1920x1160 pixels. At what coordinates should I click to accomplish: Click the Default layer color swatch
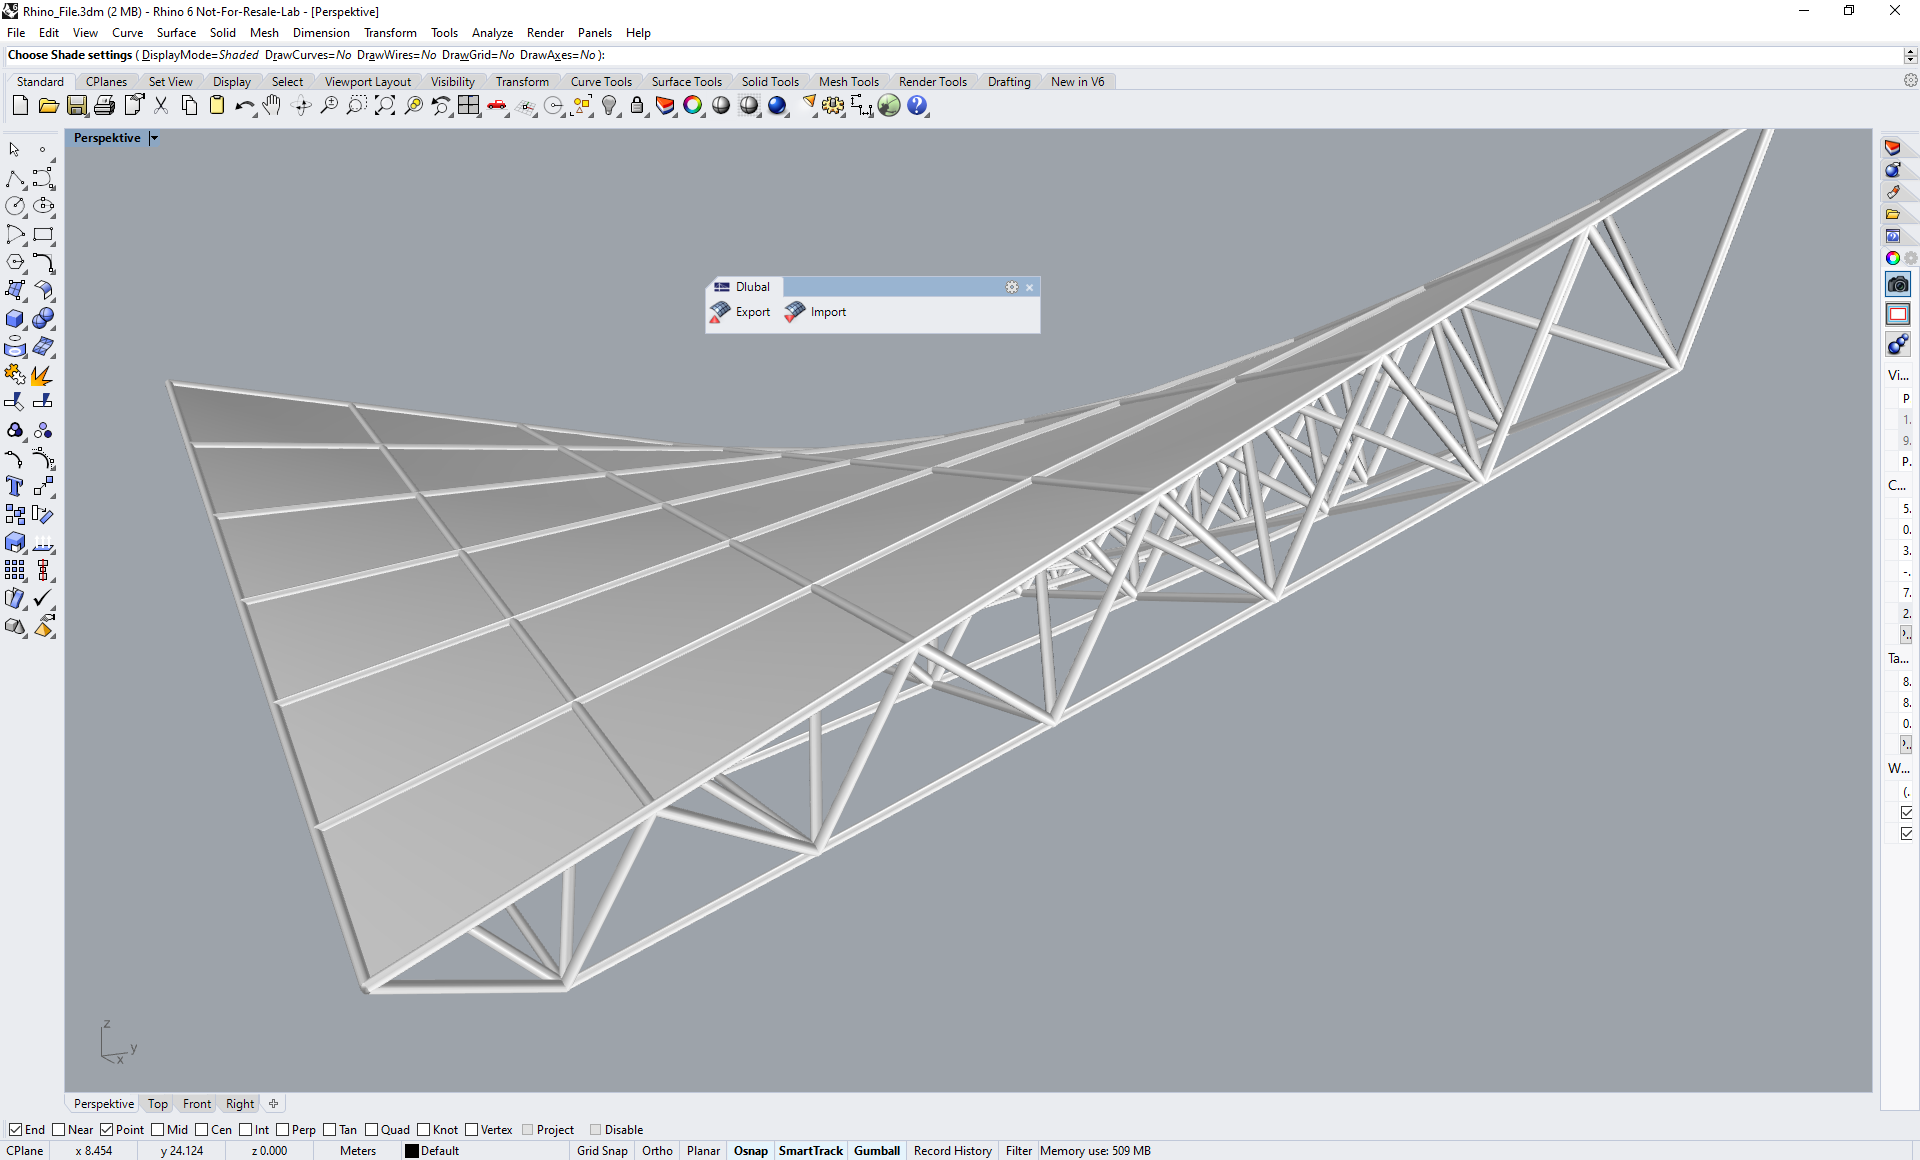[411, 1151]
